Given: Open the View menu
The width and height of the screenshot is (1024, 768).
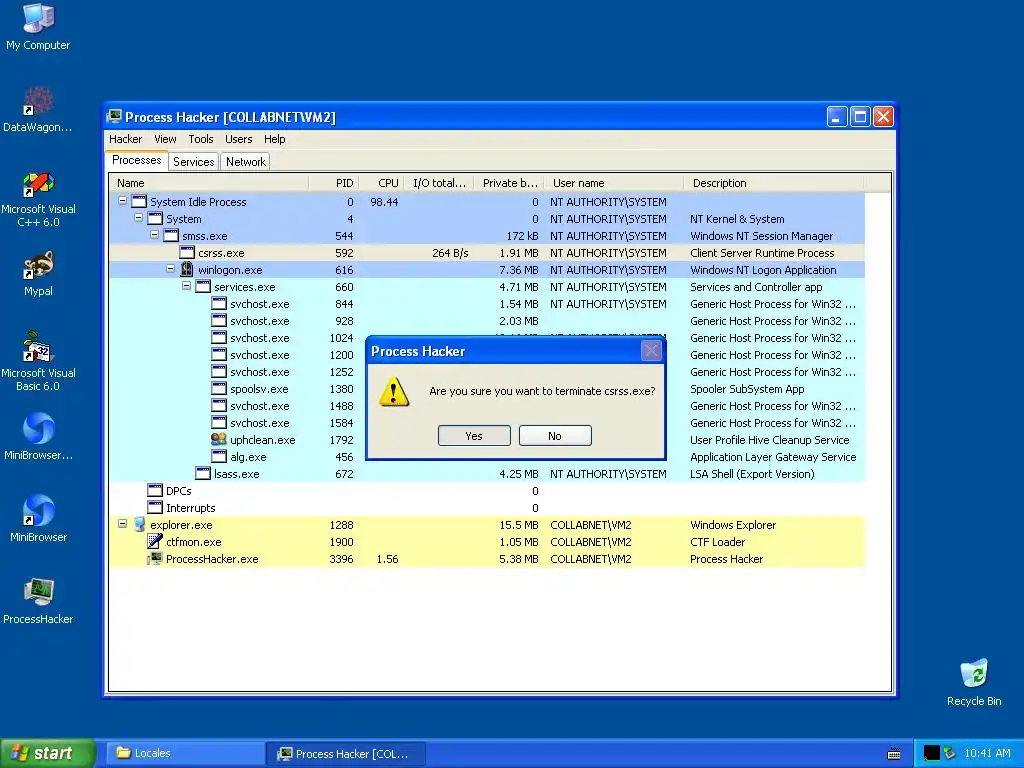Looking at the screenshot, I should click(x=165, y=139).
